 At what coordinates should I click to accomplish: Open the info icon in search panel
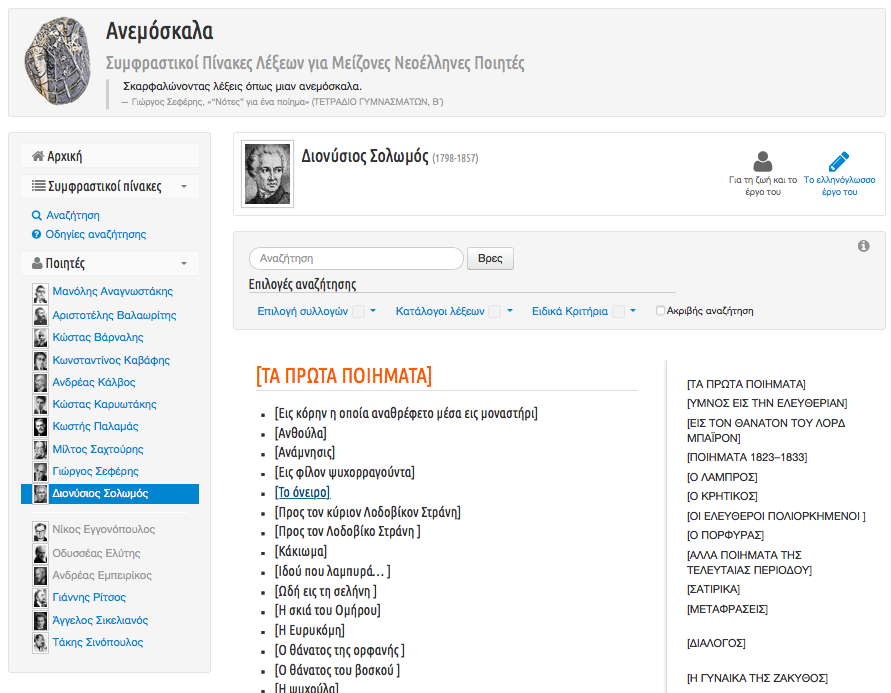coord(863,246)
